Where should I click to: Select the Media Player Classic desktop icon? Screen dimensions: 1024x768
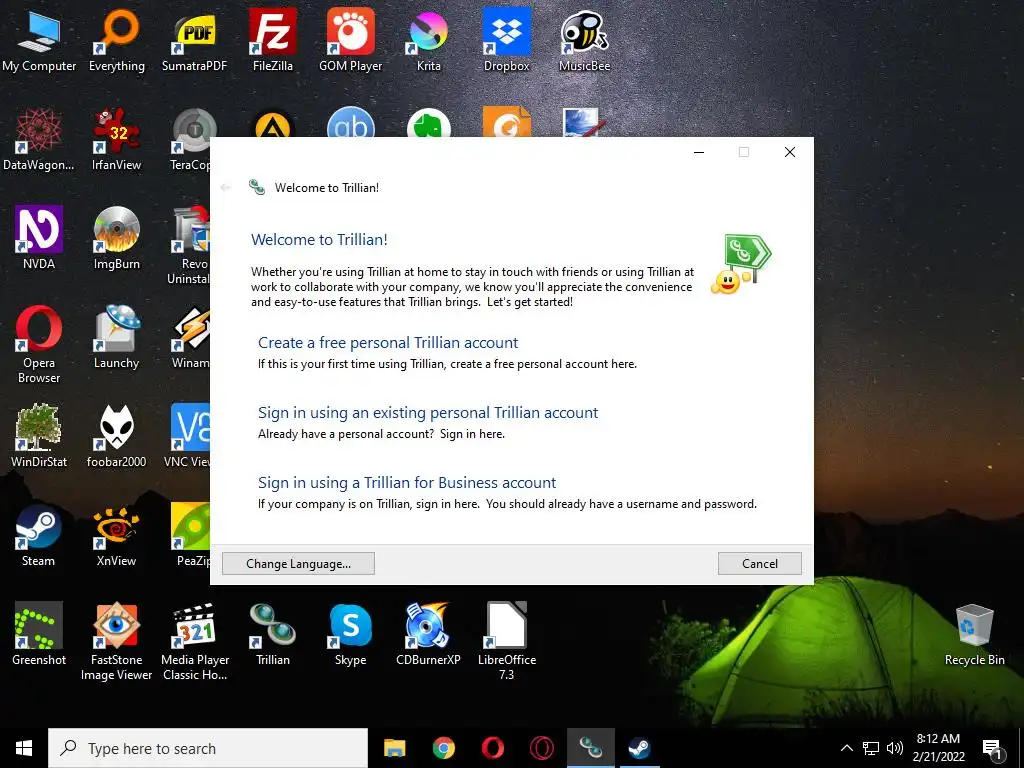(195, 641)
